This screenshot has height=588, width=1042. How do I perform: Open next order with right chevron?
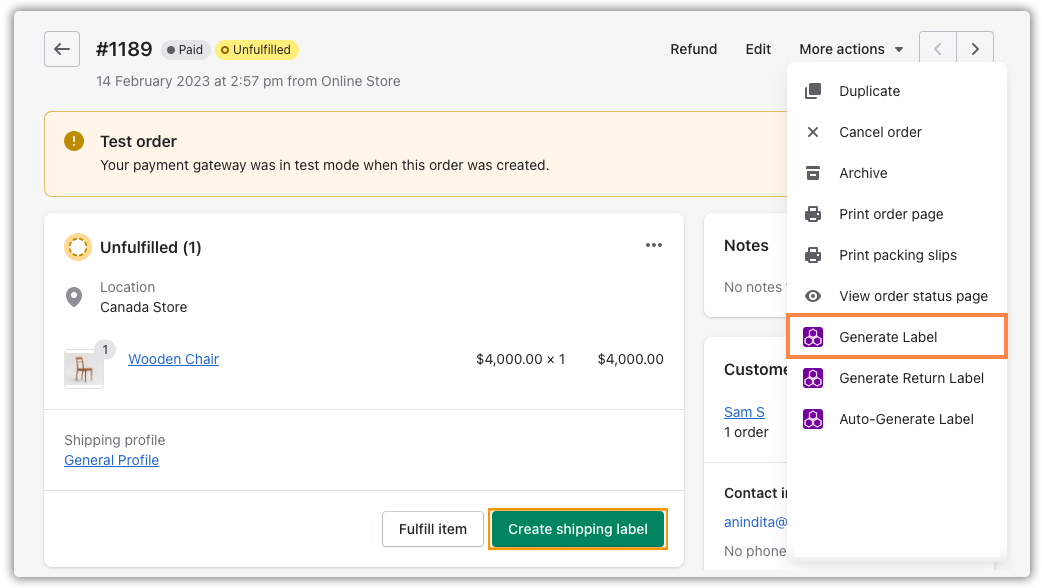coord(975,49)
